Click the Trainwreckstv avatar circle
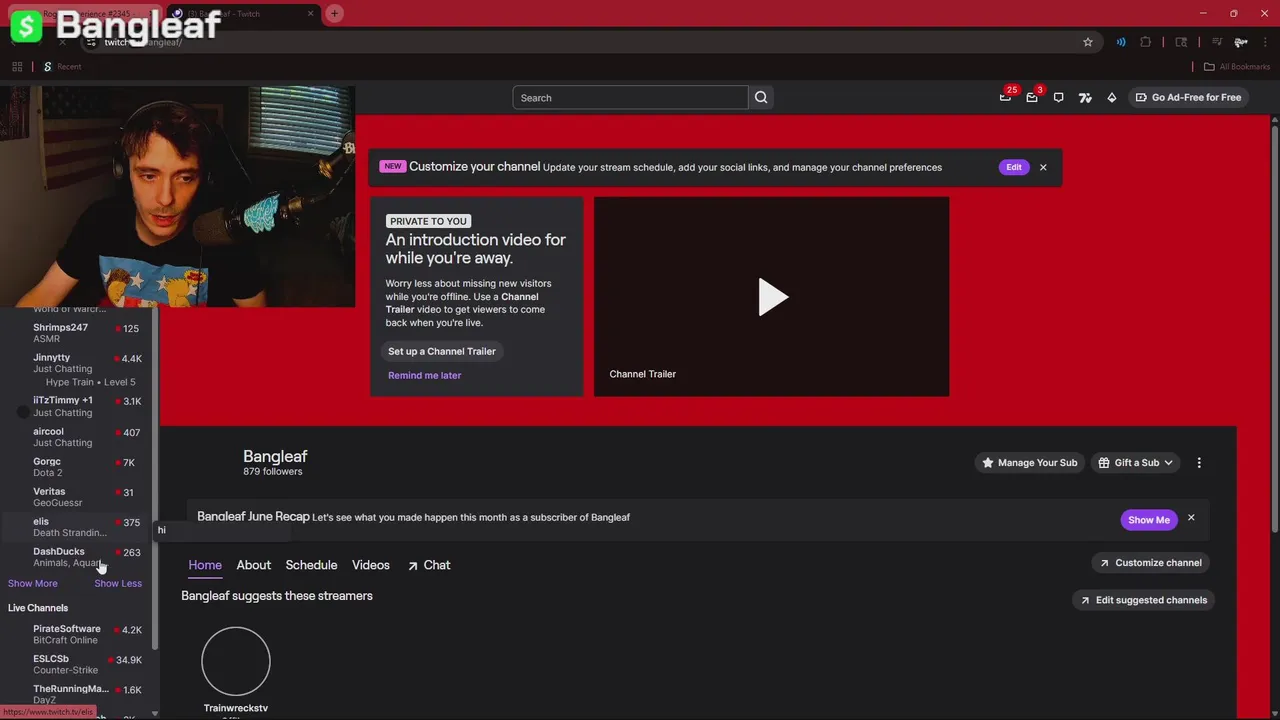The height and width of the screenshot is (720, 1280). point(236,661)
